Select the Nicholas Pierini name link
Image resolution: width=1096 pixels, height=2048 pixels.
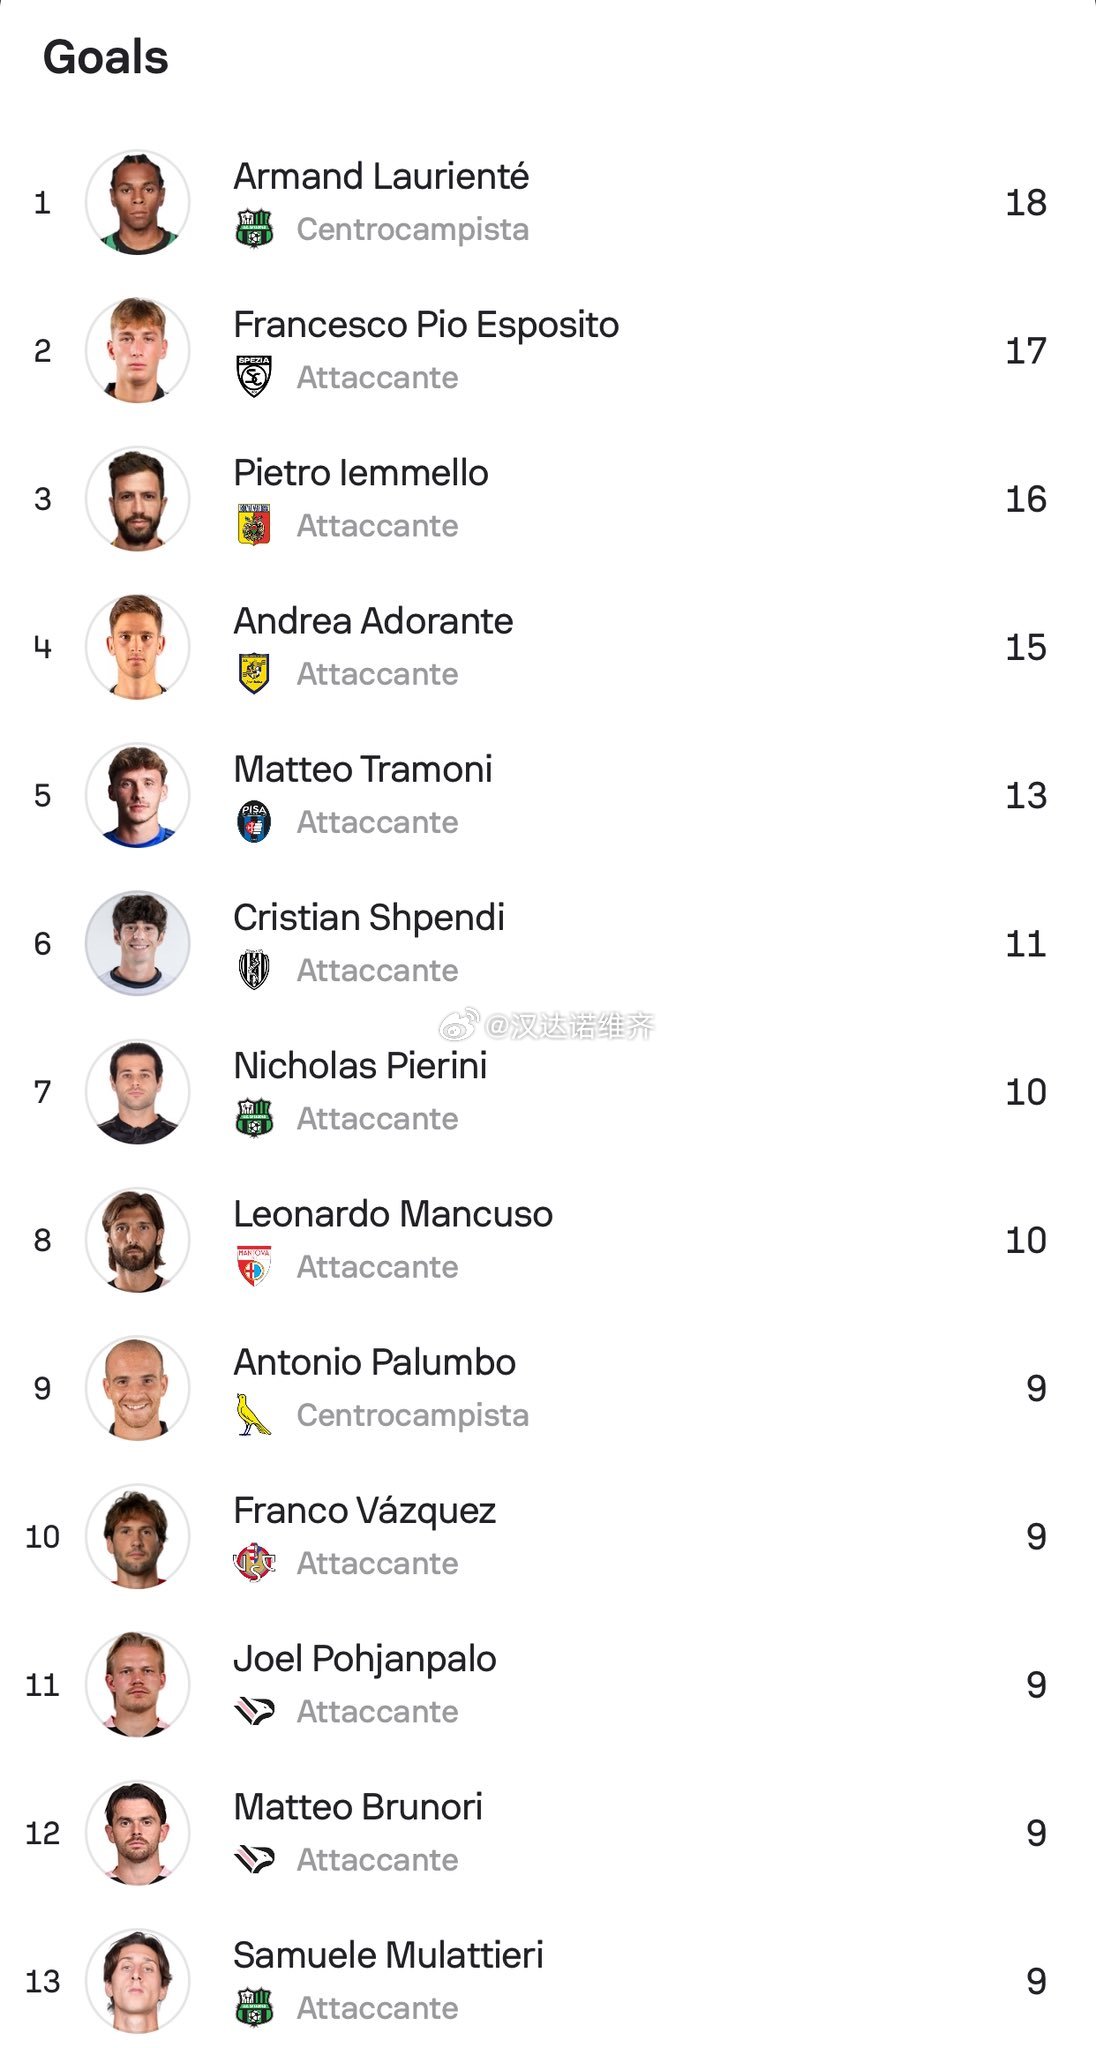click(360, 1065)
